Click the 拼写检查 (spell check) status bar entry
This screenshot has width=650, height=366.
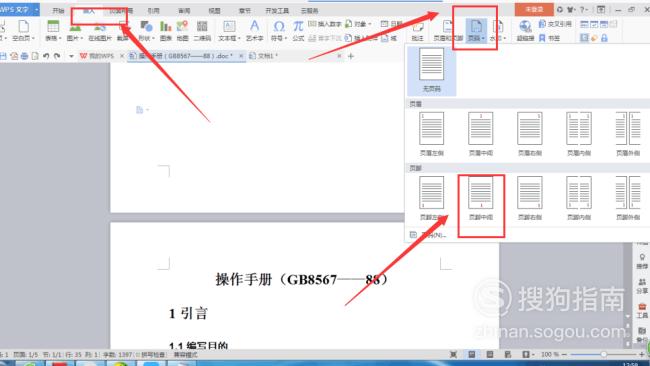pyautogui.click(x=151, y=355)
